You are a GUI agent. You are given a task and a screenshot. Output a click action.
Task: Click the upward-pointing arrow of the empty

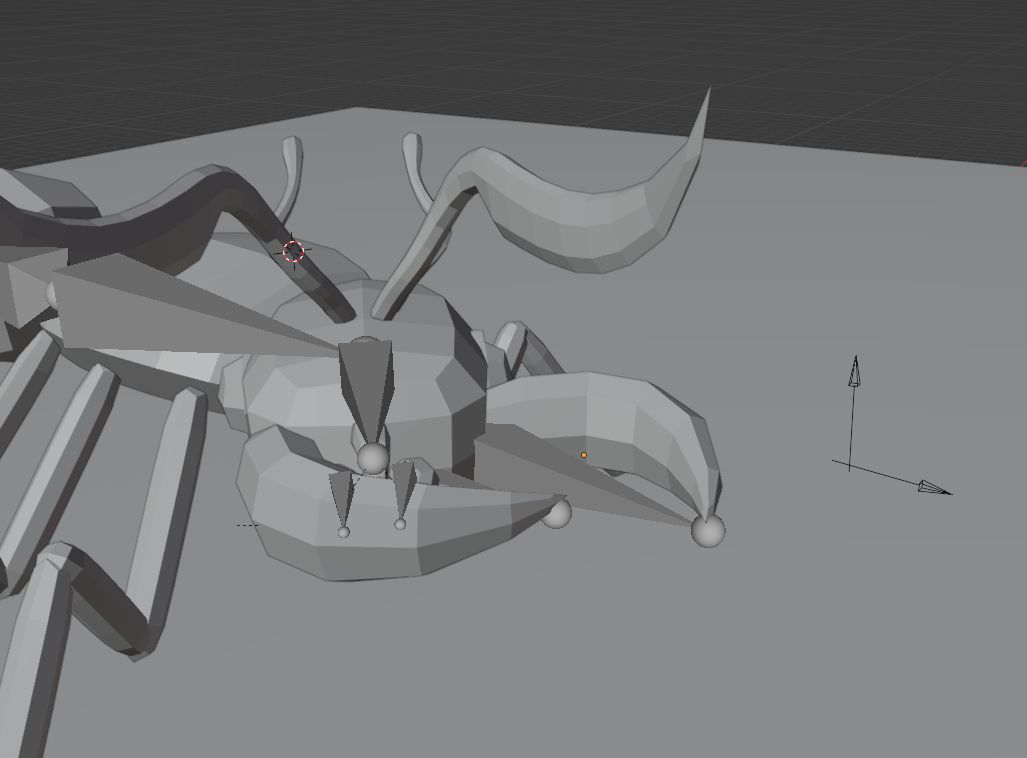point(854,371)
